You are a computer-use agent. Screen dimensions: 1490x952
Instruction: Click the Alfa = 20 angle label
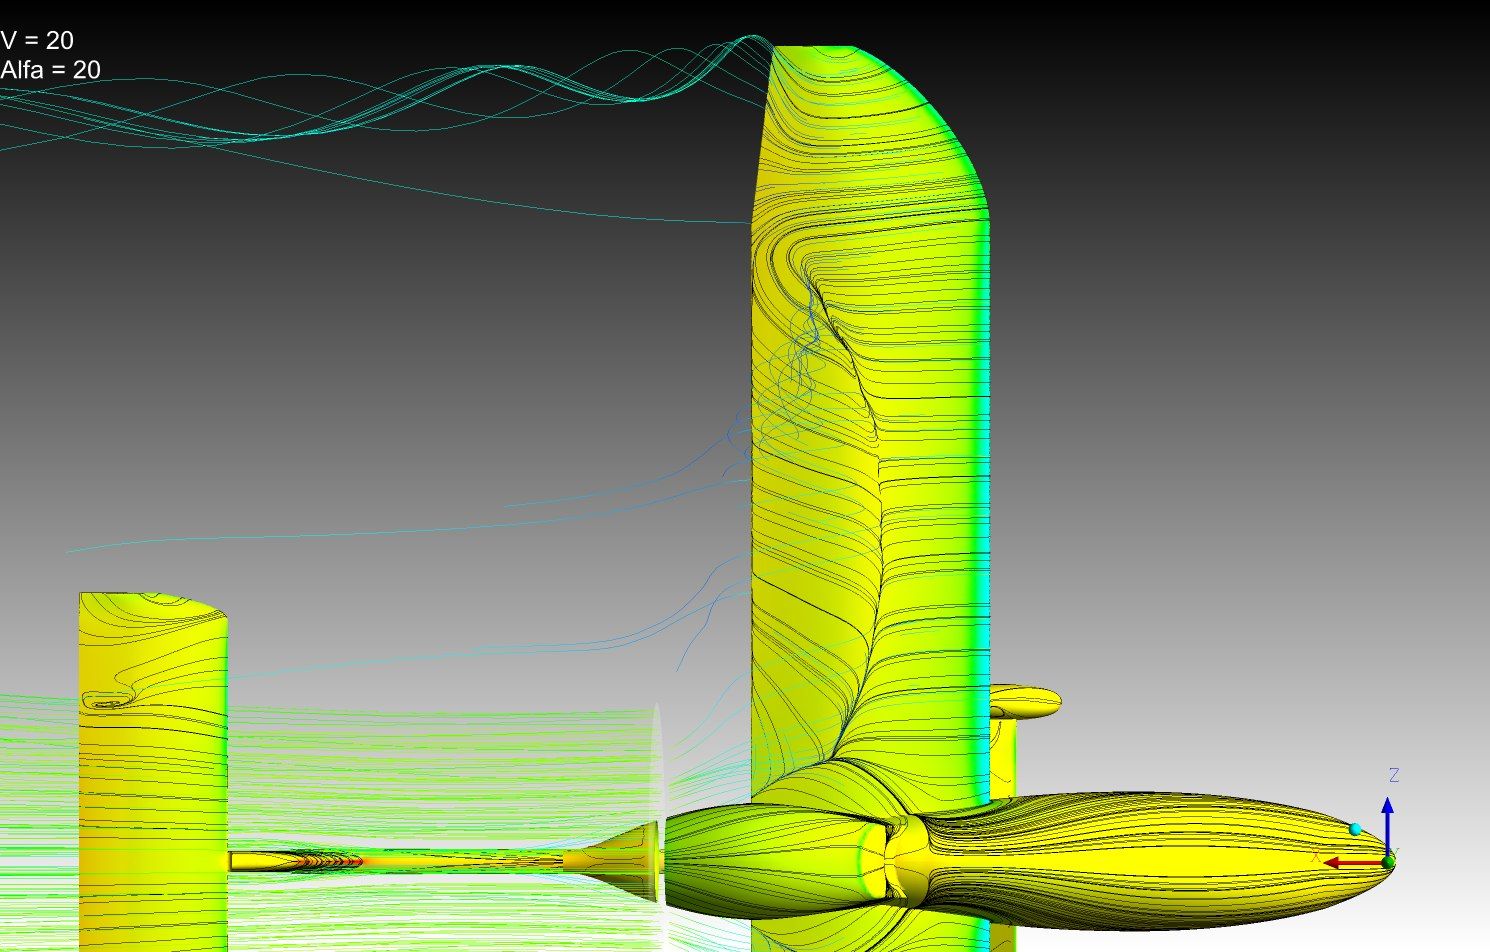coord(51,70)
